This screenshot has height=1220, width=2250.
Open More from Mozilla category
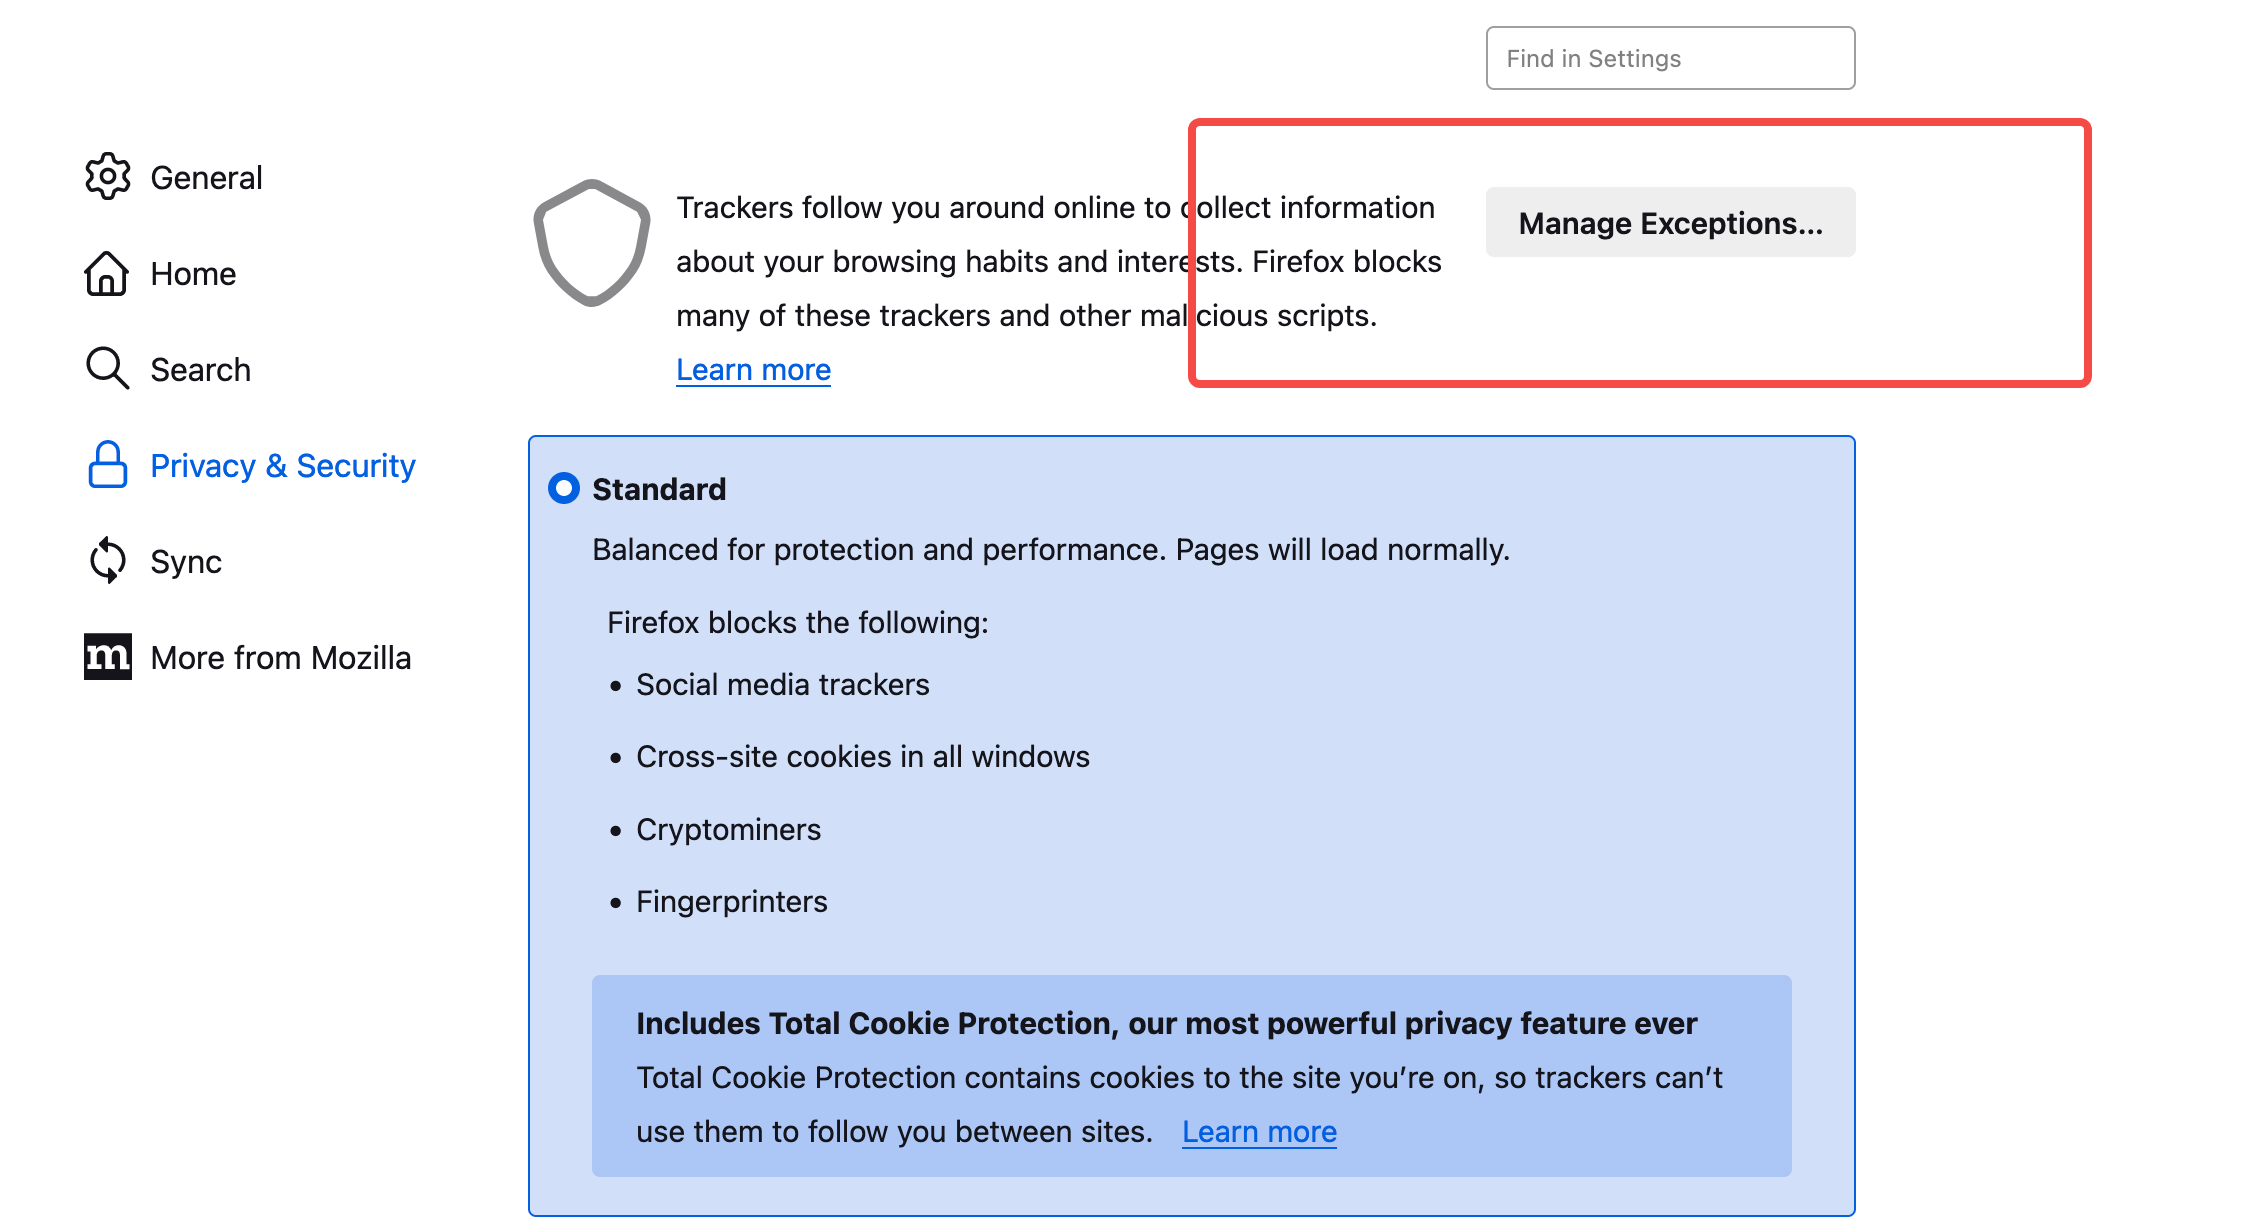pos(280,658)
